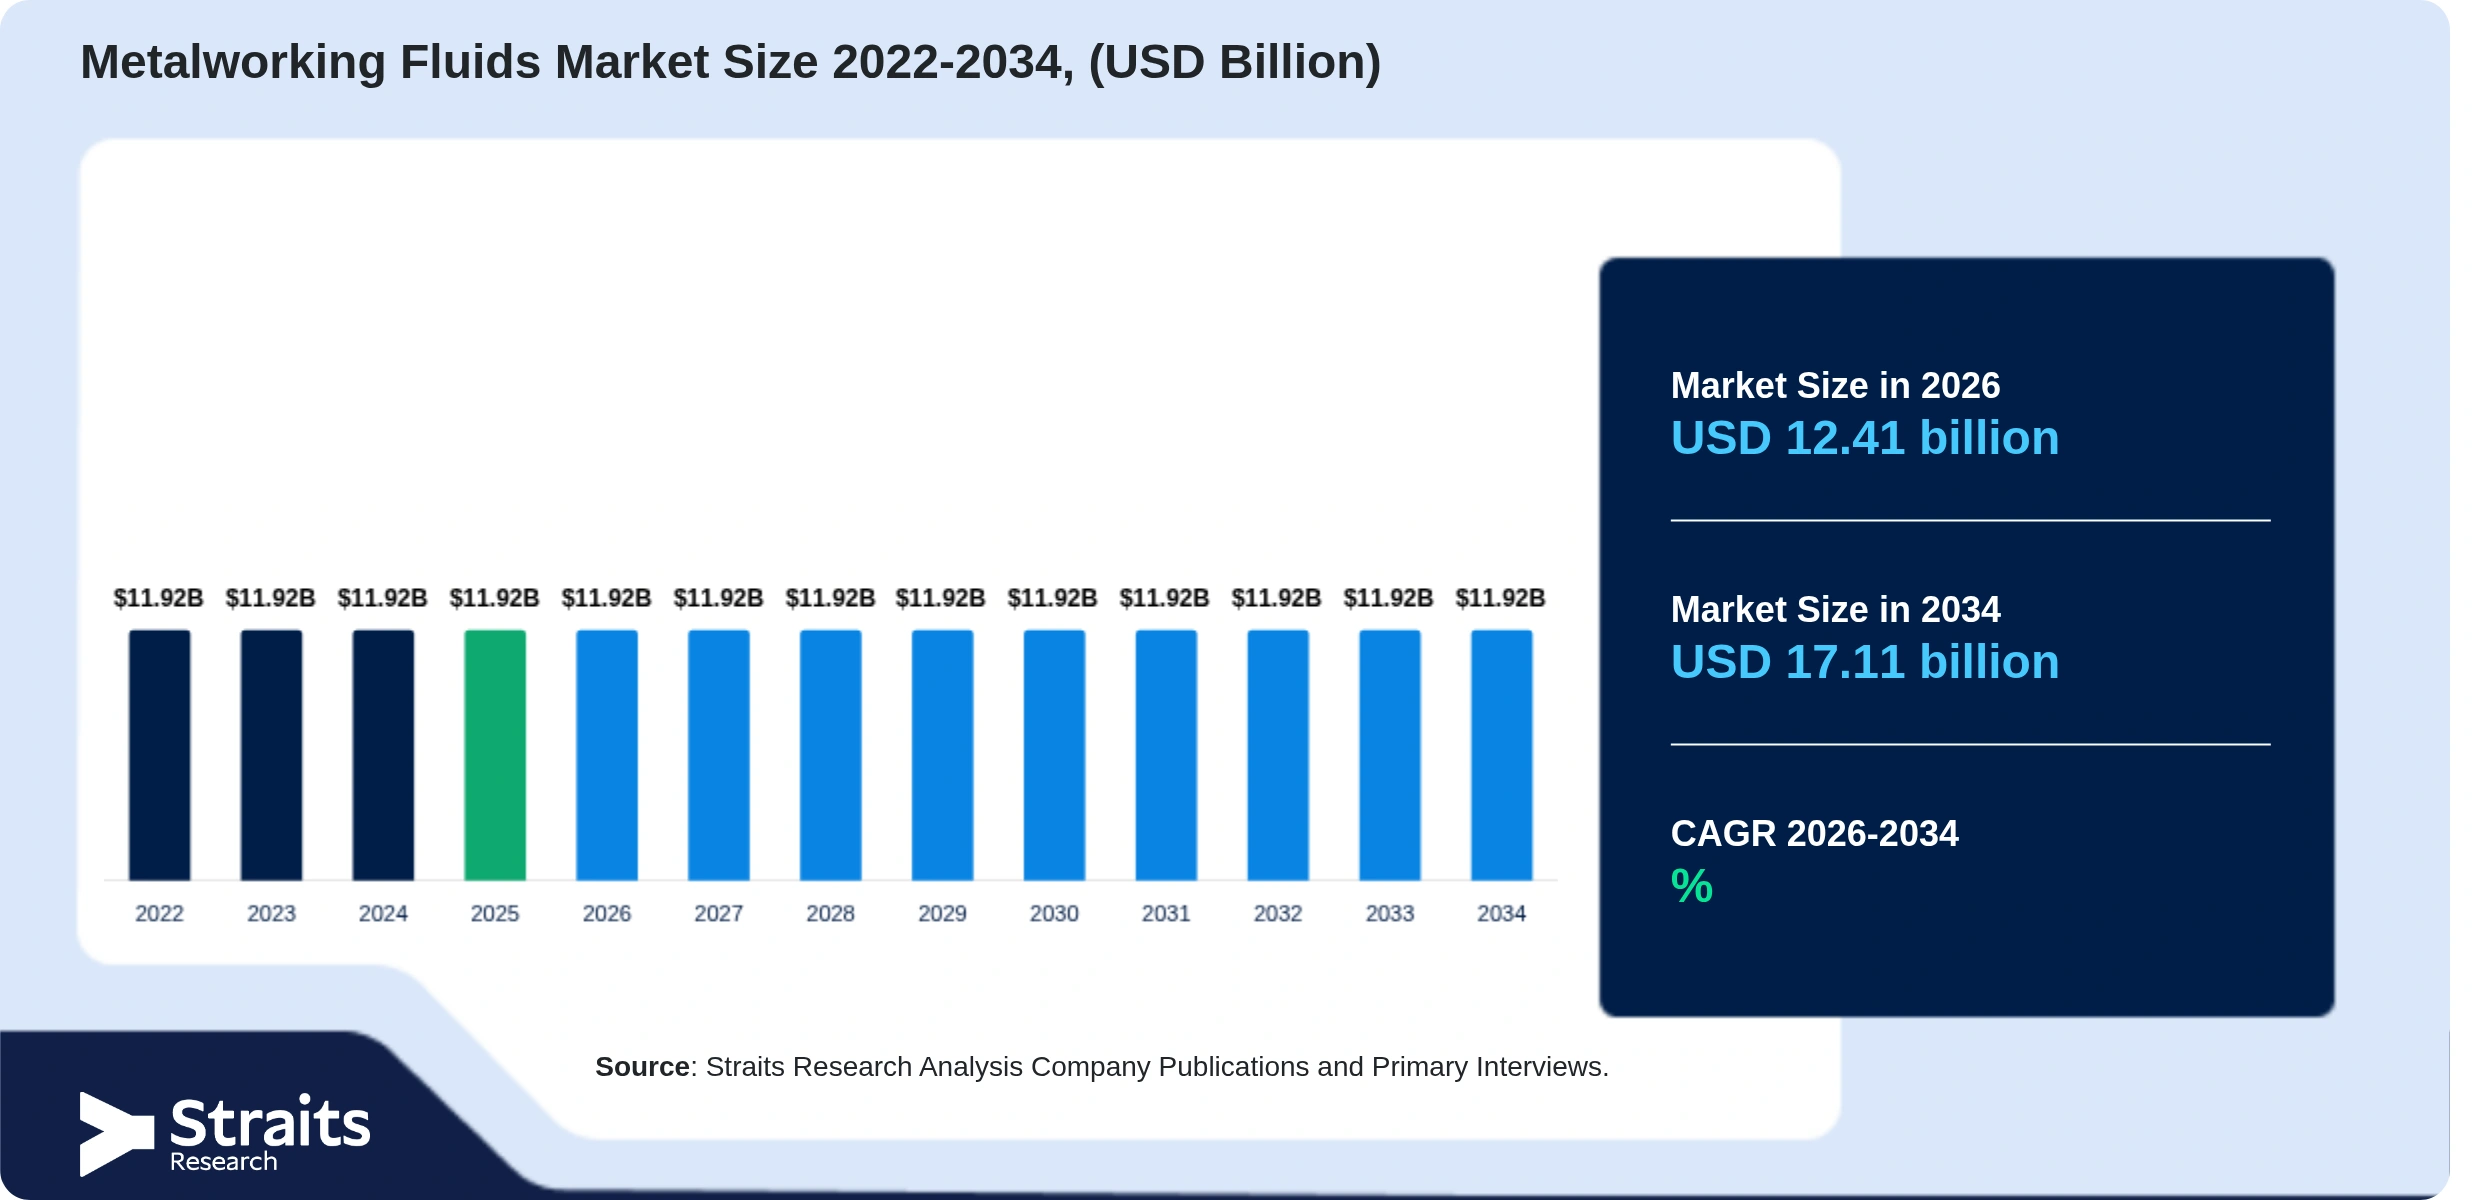Click the 'USD 12.41 billion' value
The width and height of the screenshot is (2480, 1200).
click(x=1865, y=438)
